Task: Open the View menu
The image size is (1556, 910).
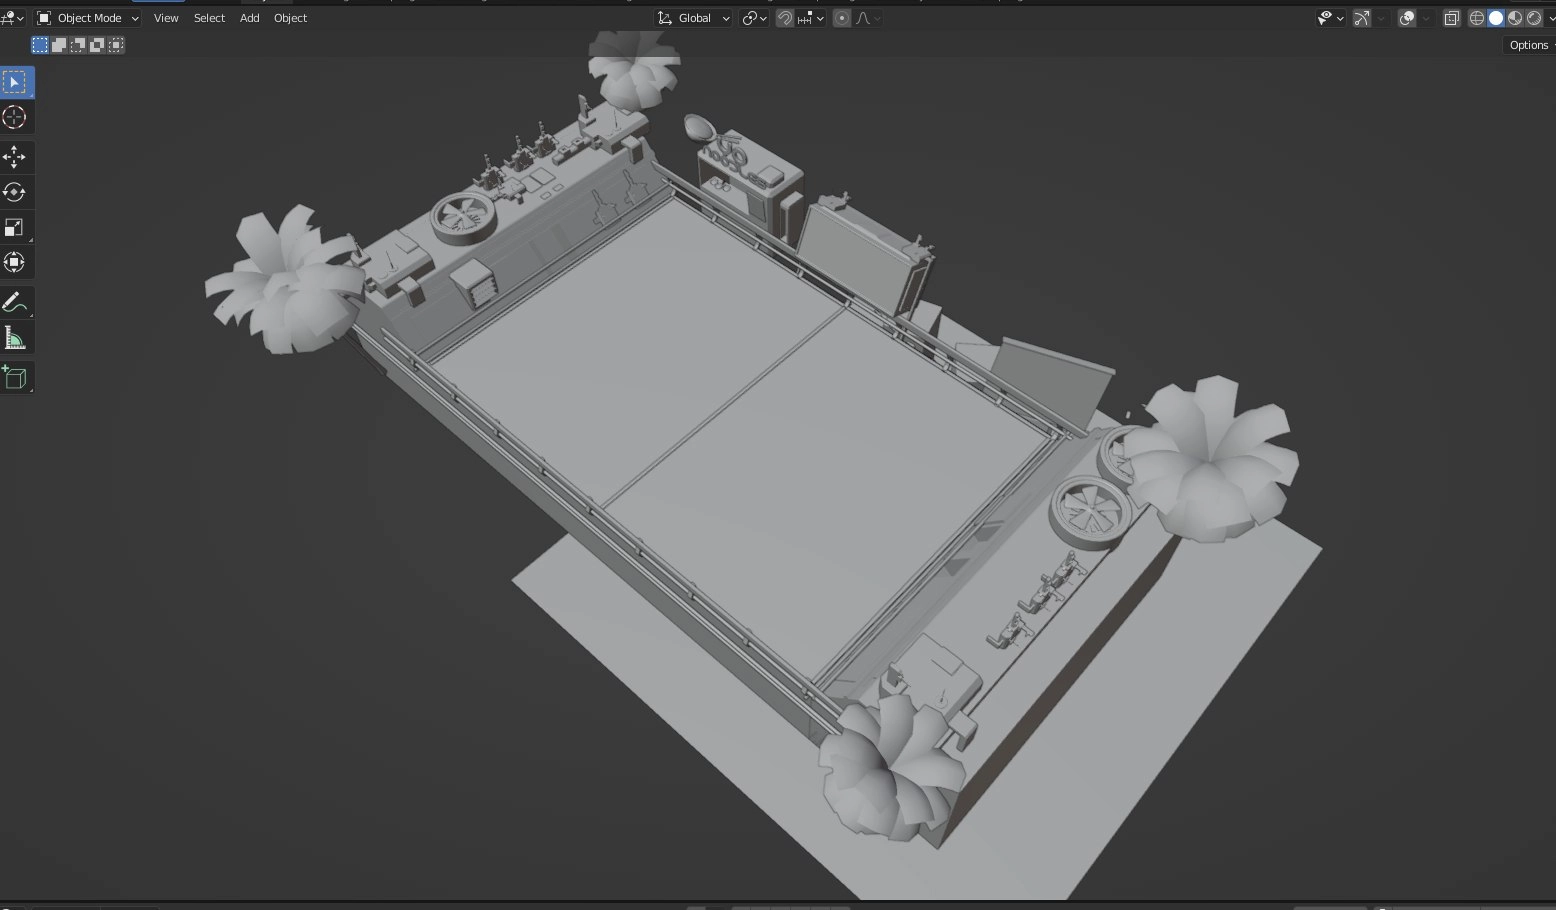Action: point(166,18)
